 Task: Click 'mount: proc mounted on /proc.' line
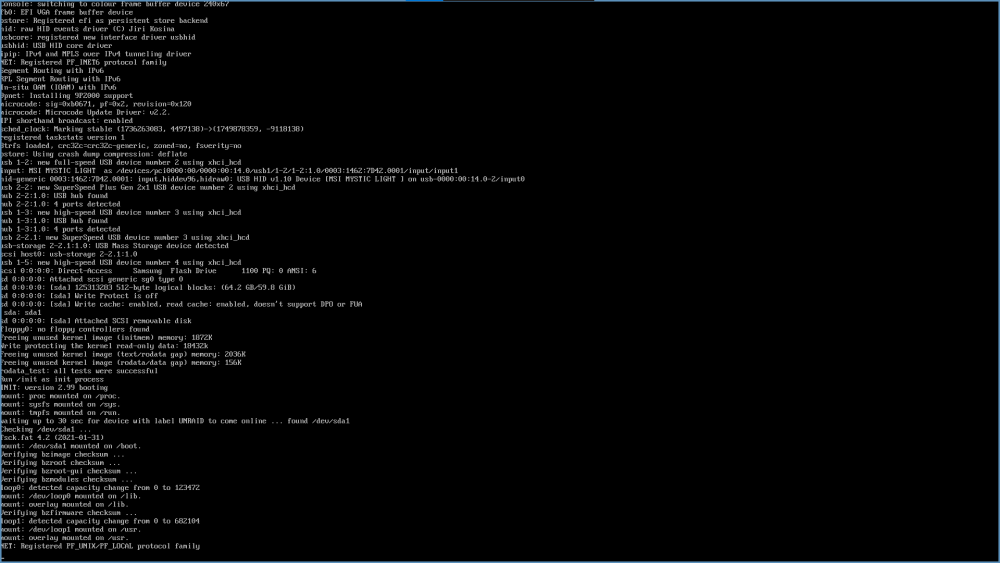click(61, 395)
